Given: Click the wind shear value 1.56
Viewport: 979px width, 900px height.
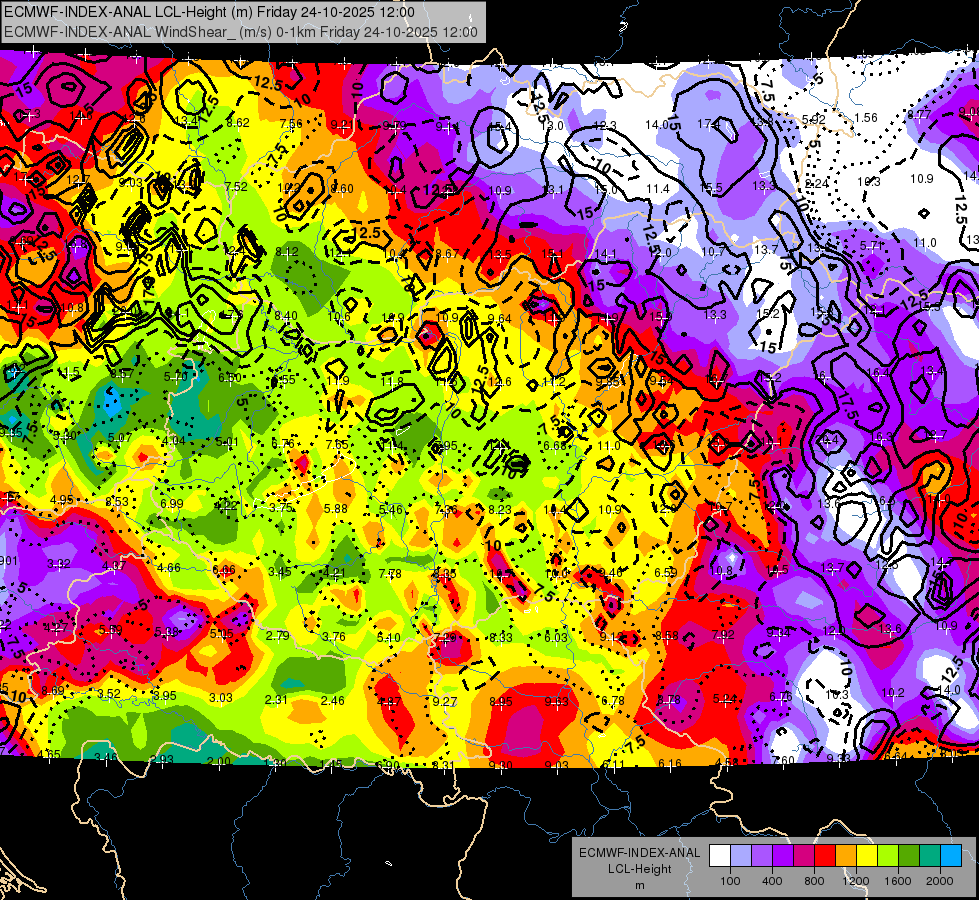Looking at the screenshot, I should pos(866,117).
